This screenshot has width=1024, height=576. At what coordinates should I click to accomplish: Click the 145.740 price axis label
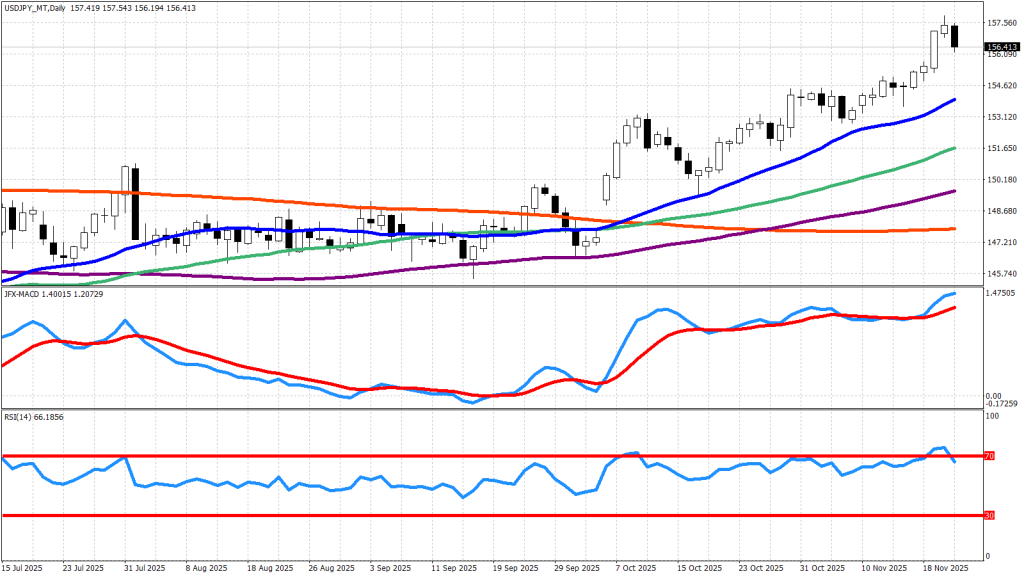click(1001, 274)
